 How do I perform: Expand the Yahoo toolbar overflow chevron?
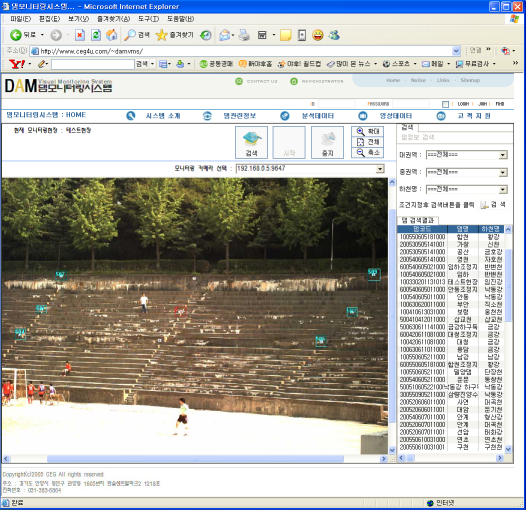pos(516,63)
